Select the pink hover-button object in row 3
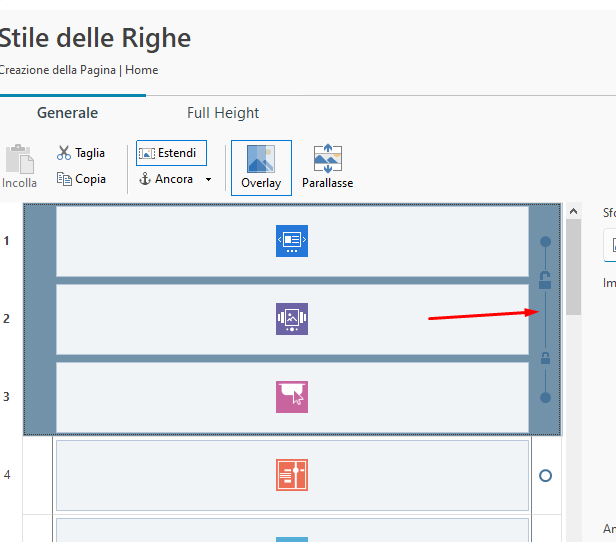Image resolution: width=616 pixels, height=542 pixels. pos(292,397)
